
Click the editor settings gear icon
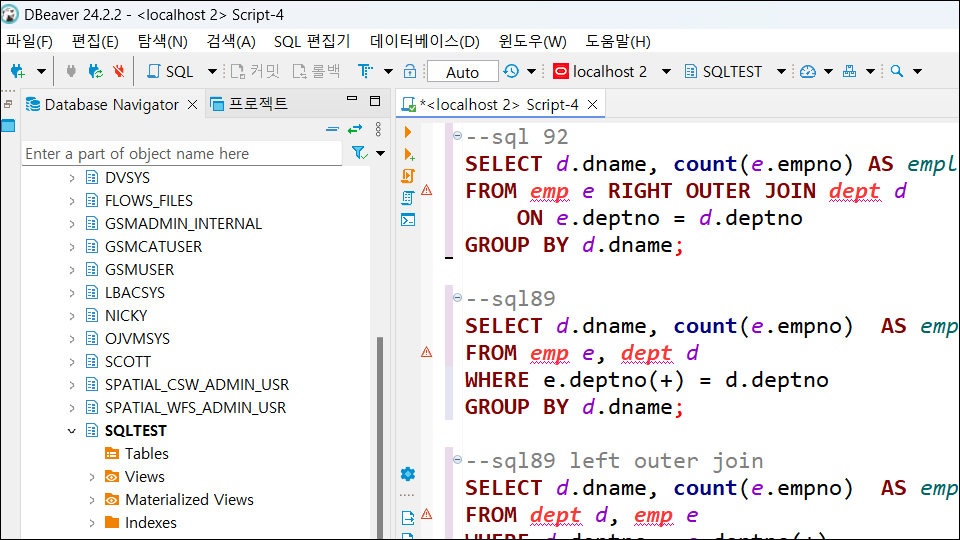pos(408,474)
